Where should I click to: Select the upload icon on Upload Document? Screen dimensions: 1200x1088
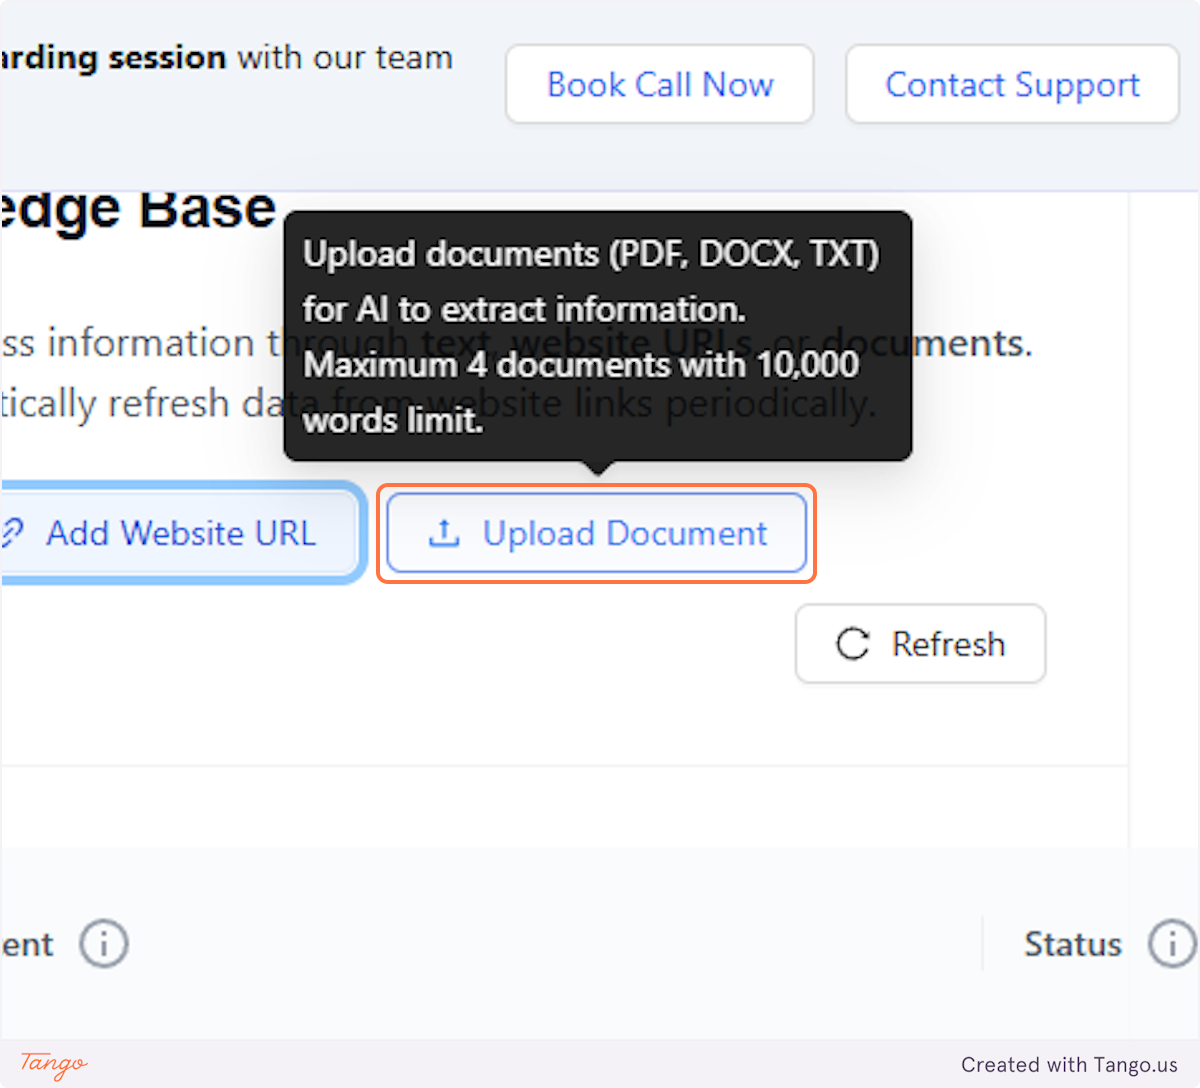[x=443, y=533]
